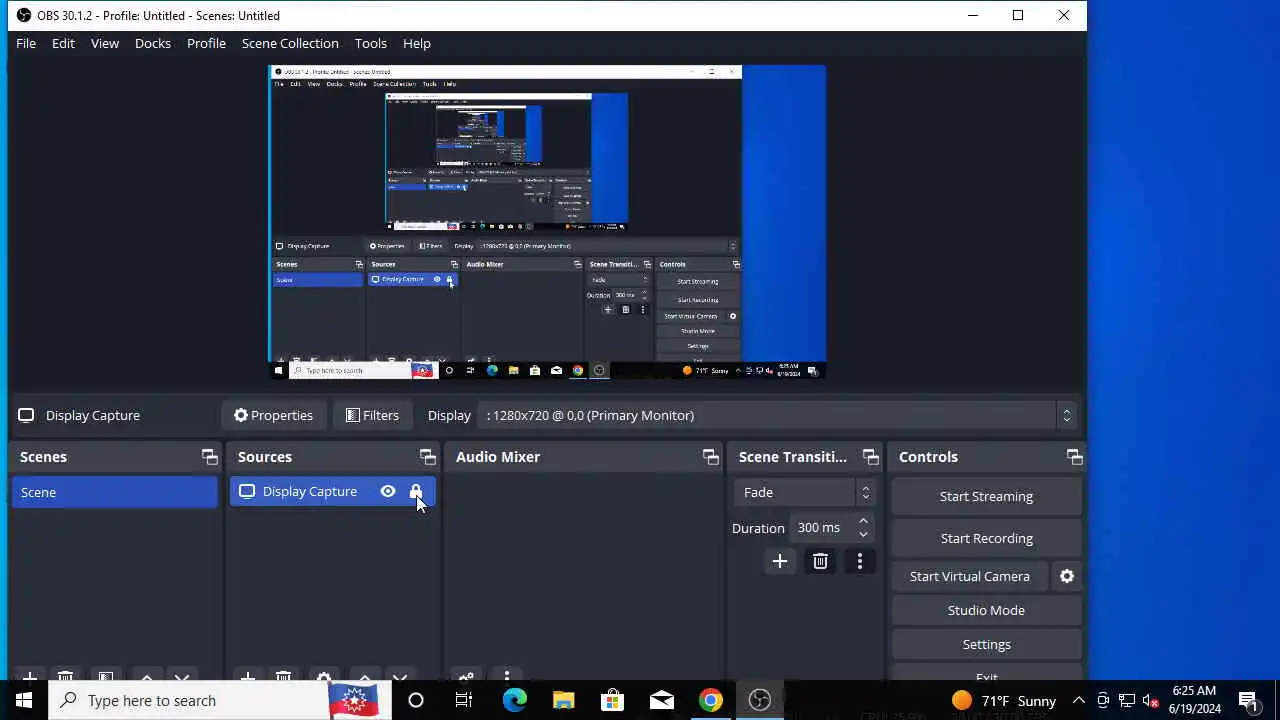Click the OBS Studio taskbar icon

click(759, 700)
